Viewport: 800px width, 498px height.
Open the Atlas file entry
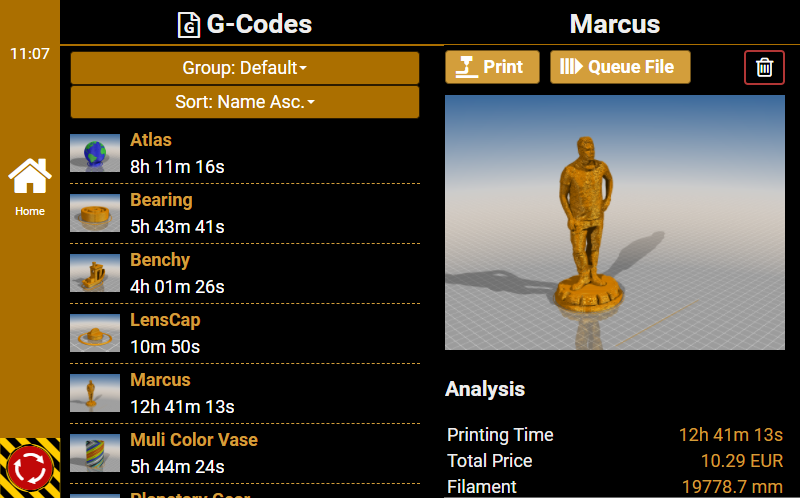tap(151, 140)
